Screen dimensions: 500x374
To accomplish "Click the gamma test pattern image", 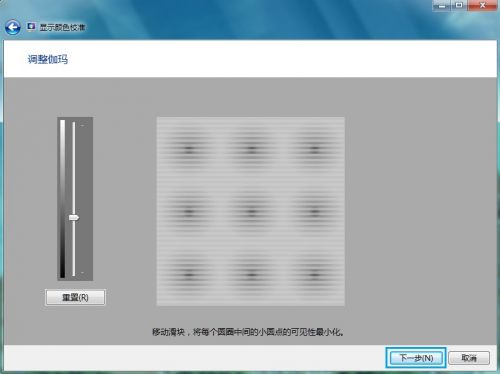I will pyautogui.click(x=251, y=211).
